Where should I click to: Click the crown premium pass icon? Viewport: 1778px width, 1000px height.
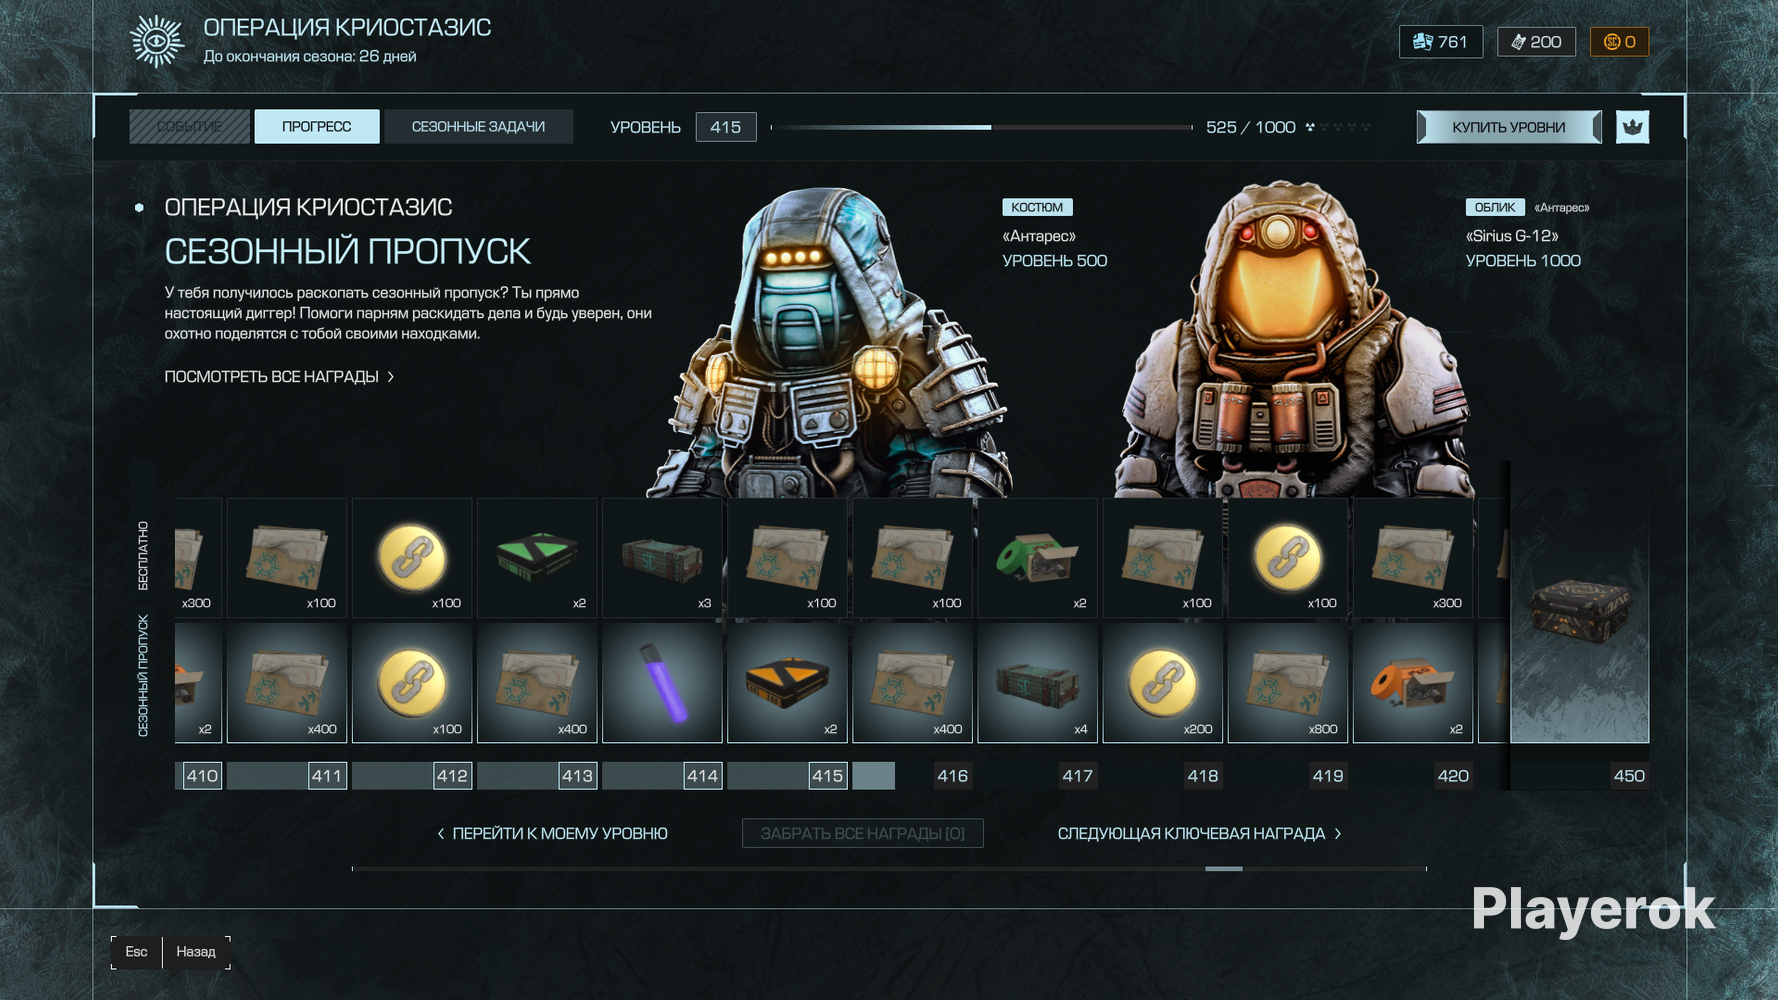pos(1632,127)
